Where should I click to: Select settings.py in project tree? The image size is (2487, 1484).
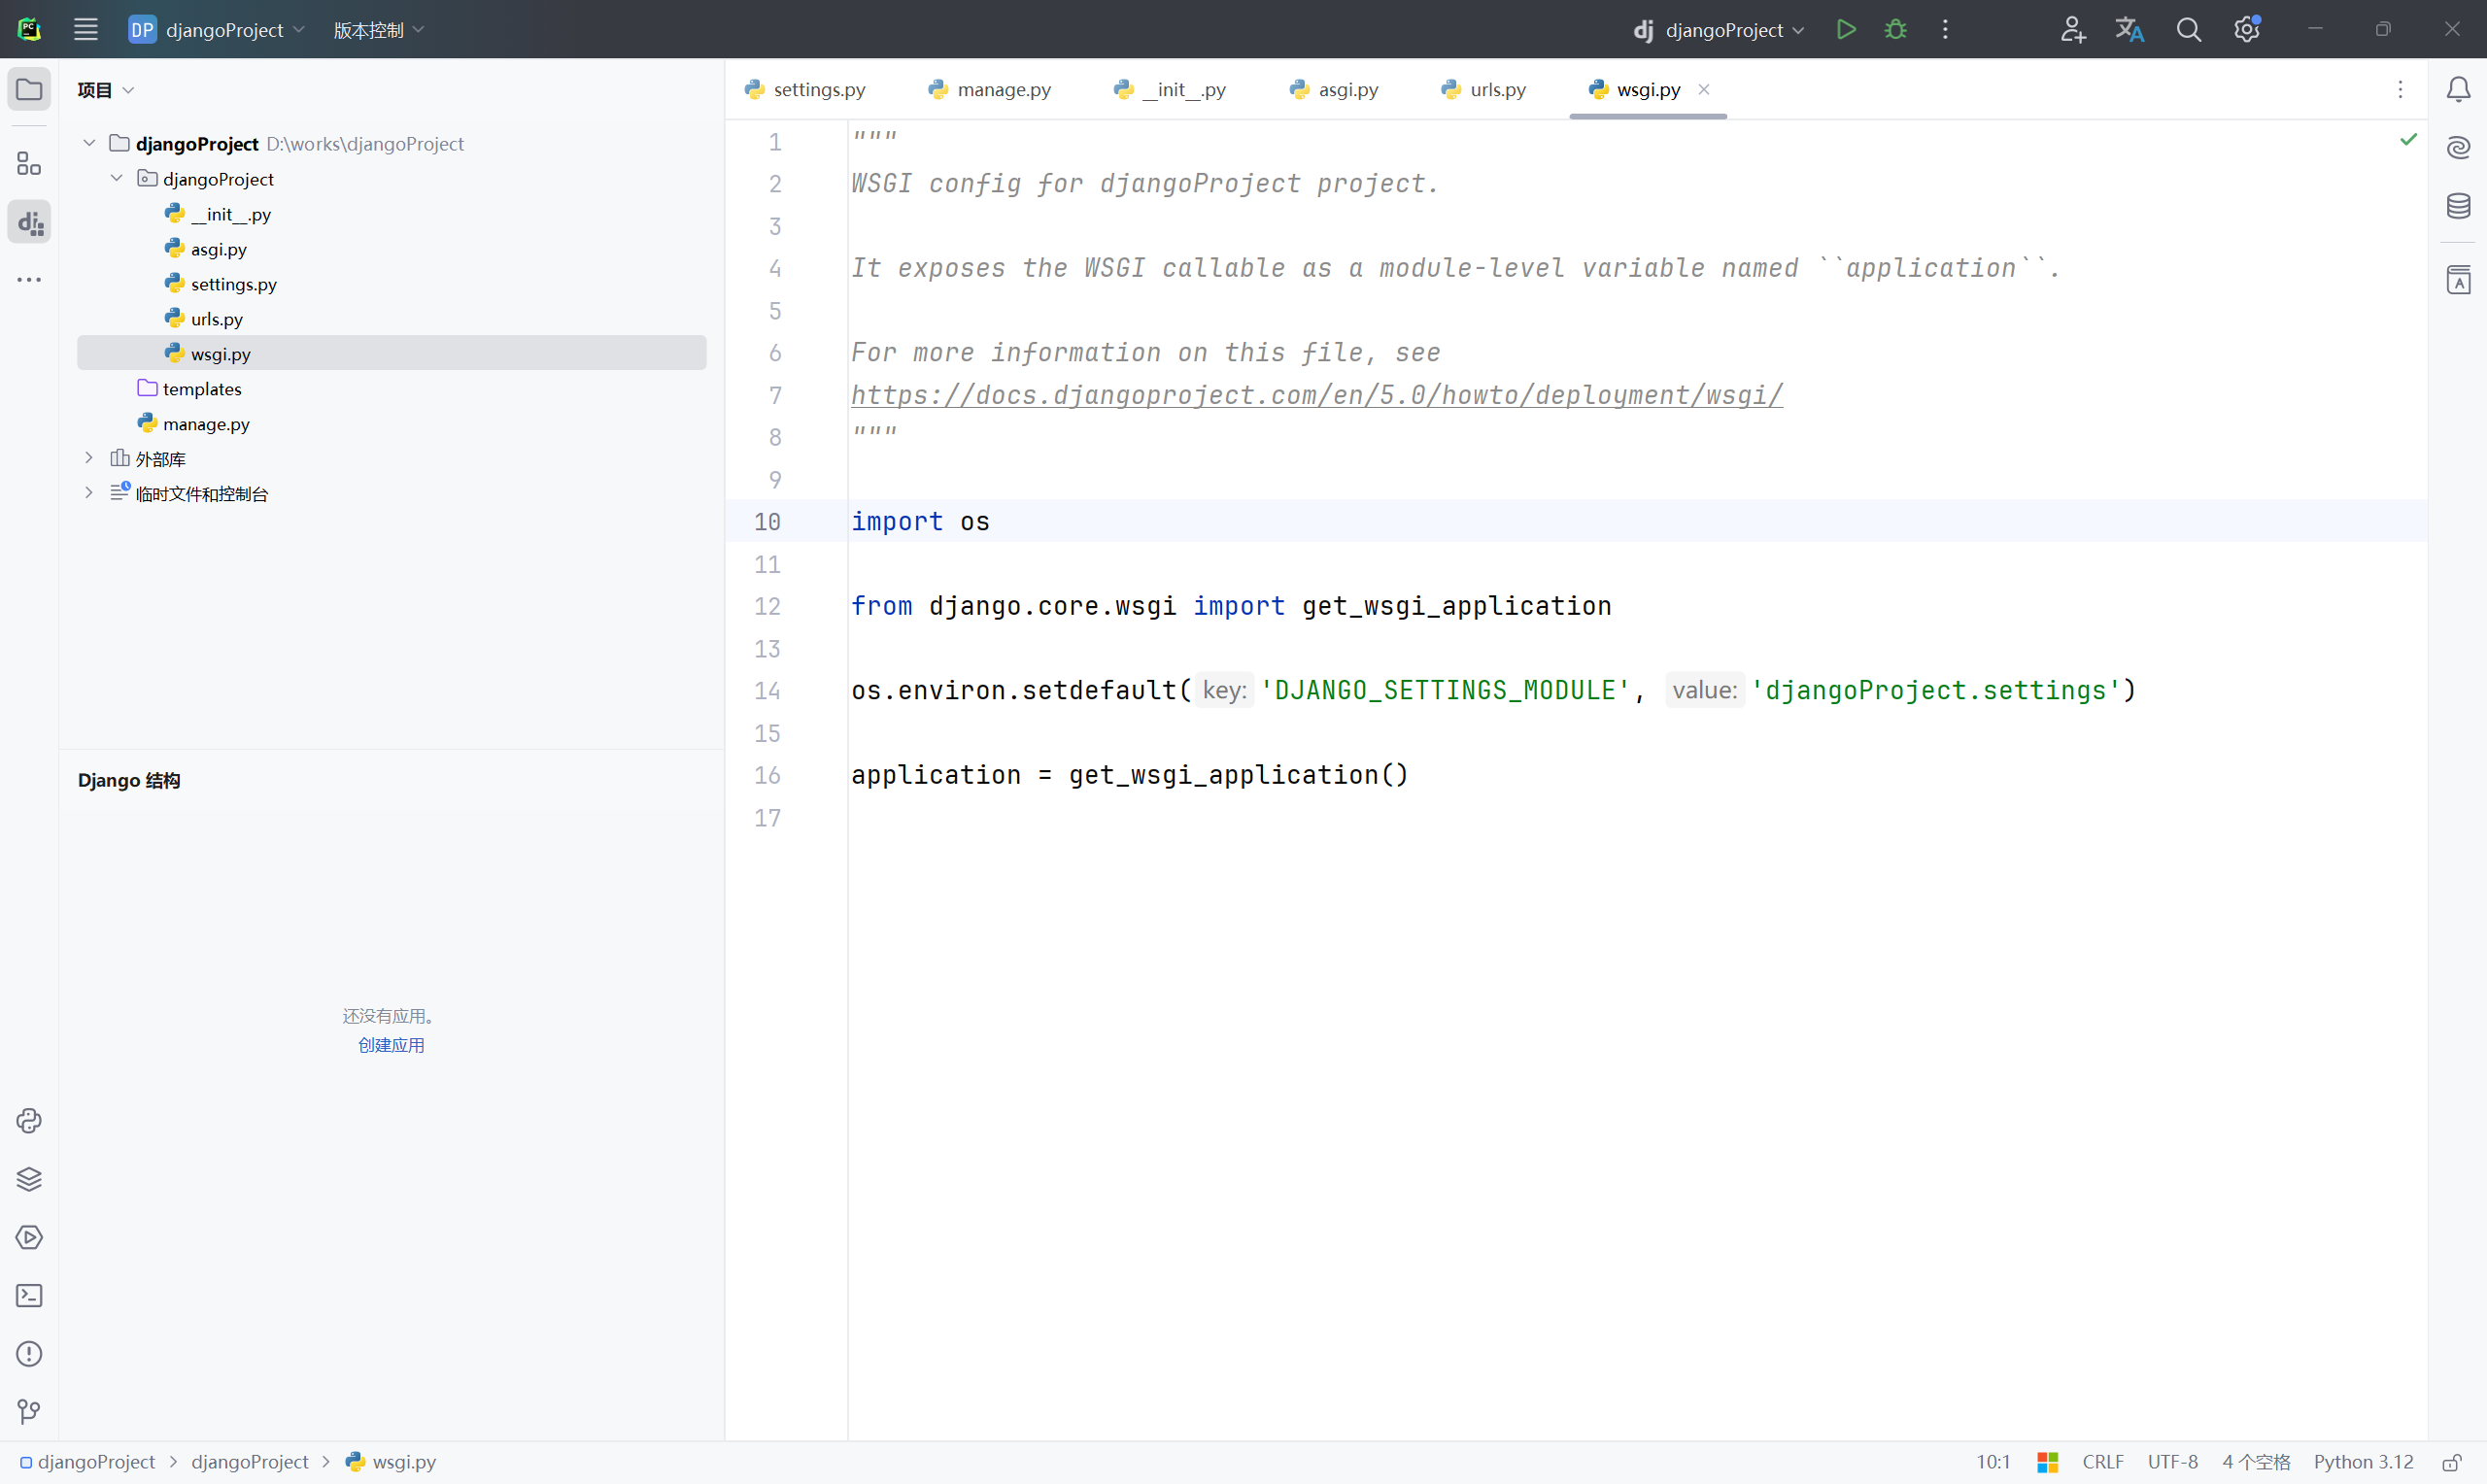click(392, 284)
